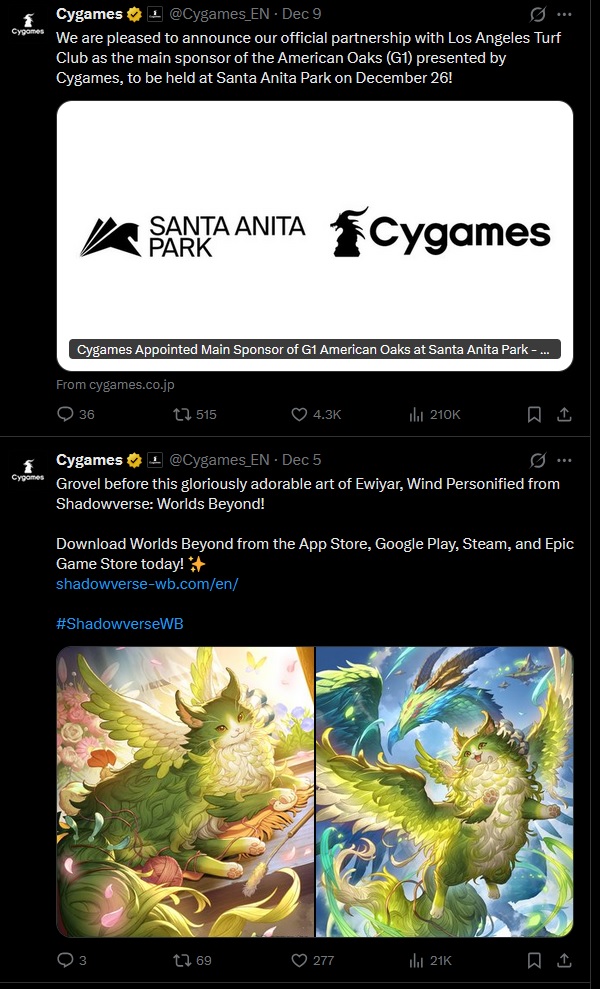Image resolution: width=600 pixels, height=989 pixels.
Task: Open shadowverse-wb.com/en/ link
Action: coord(147,583)
